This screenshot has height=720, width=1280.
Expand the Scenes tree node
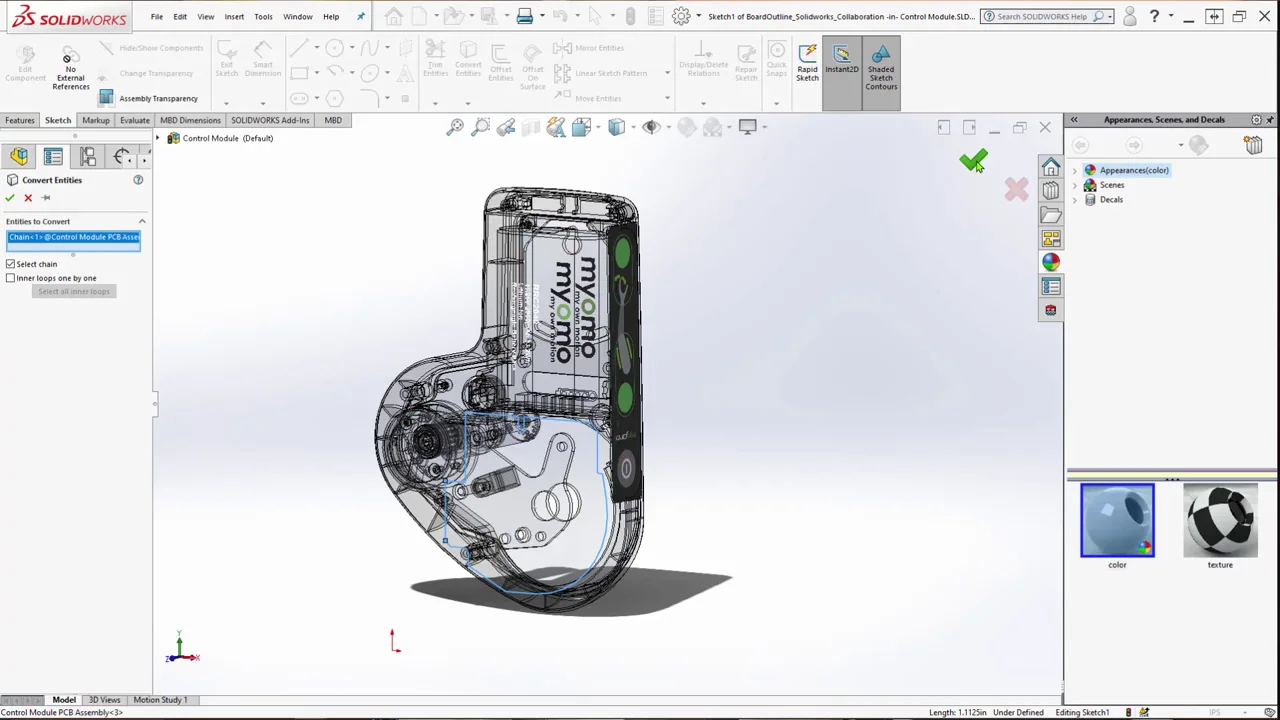coord(1075,185)
